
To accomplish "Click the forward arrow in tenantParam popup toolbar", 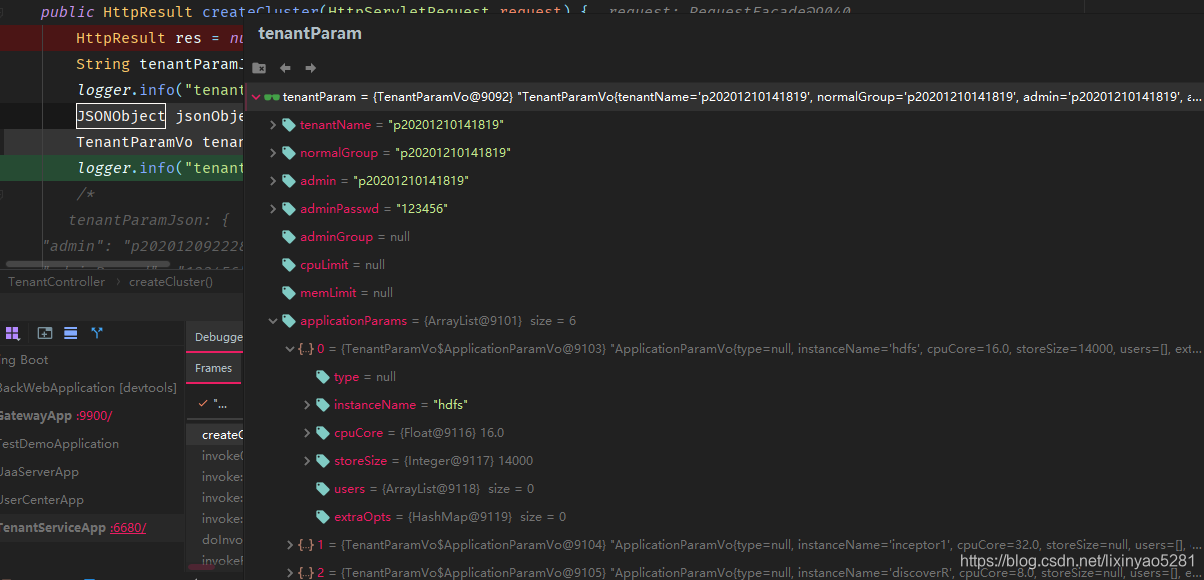I will [311, 67].
